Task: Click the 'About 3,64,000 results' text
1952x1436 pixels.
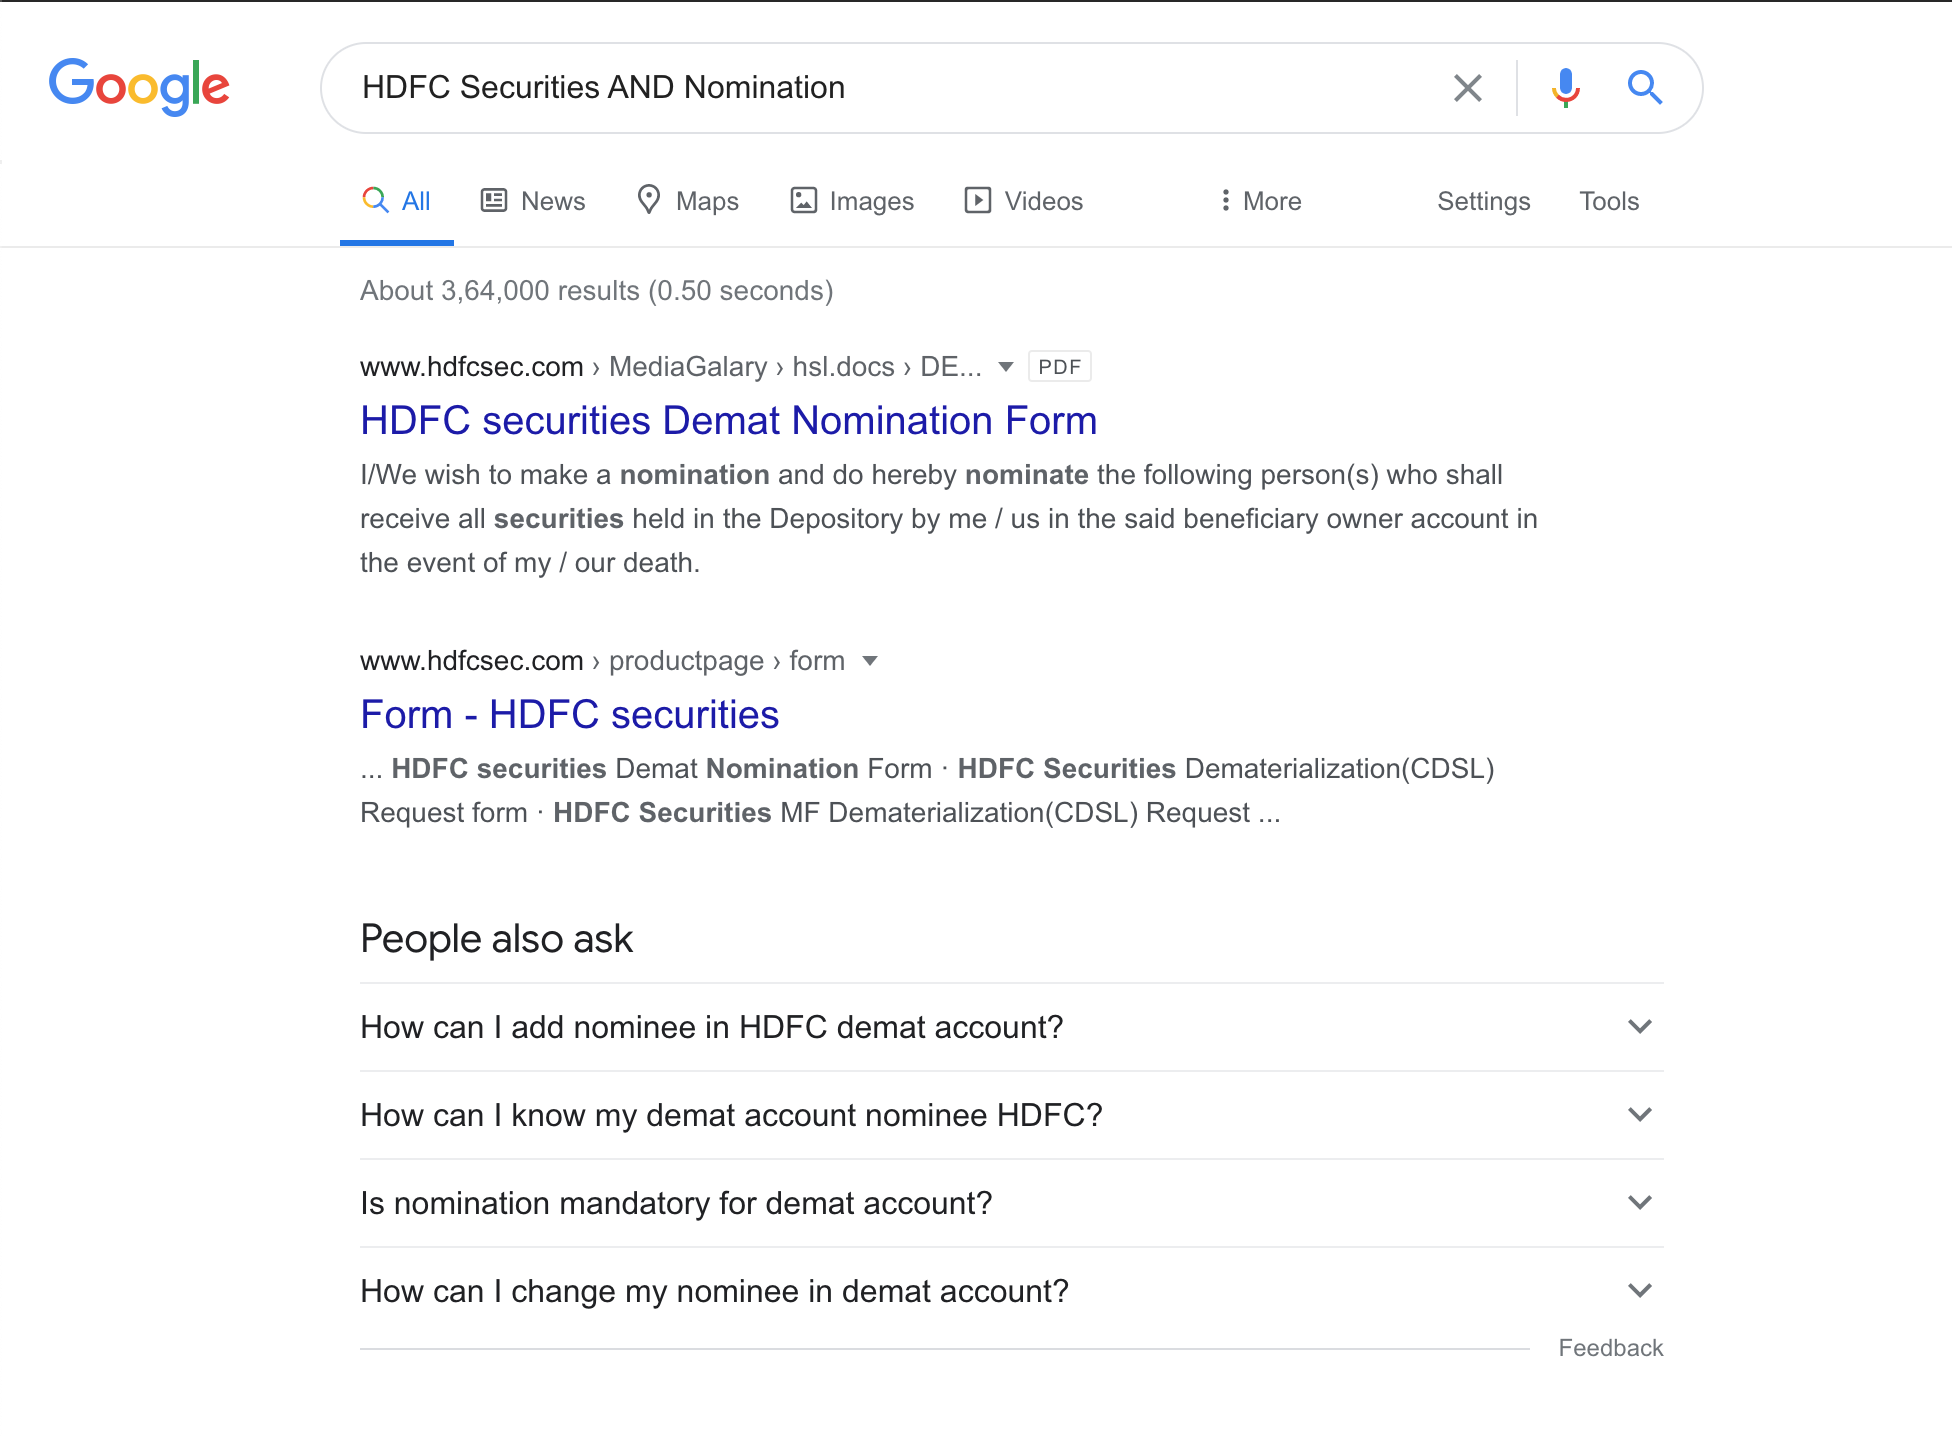Action: pos(597,291)
